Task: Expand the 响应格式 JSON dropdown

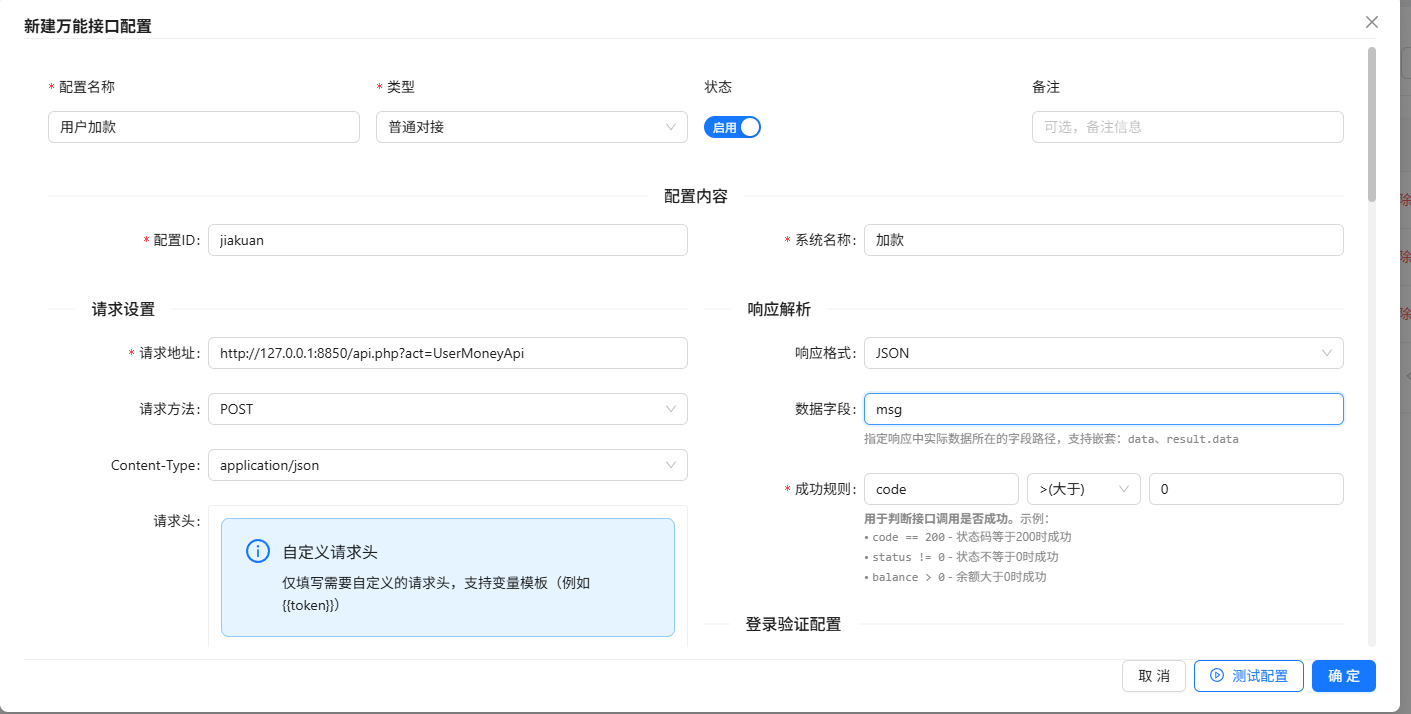Action: click(1103, 353)
